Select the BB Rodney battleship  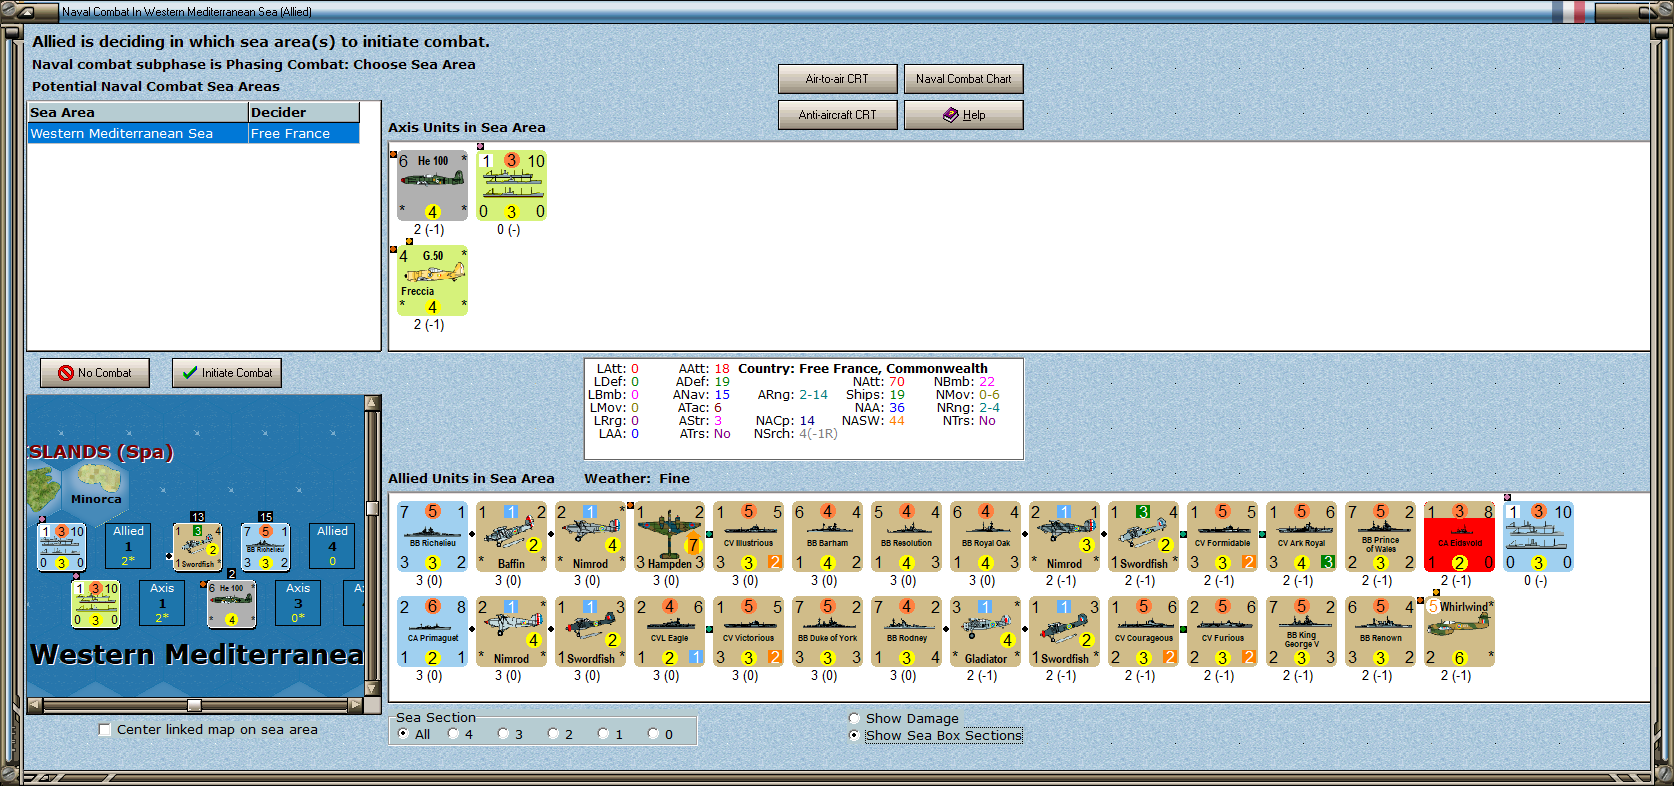pos(906,632)
